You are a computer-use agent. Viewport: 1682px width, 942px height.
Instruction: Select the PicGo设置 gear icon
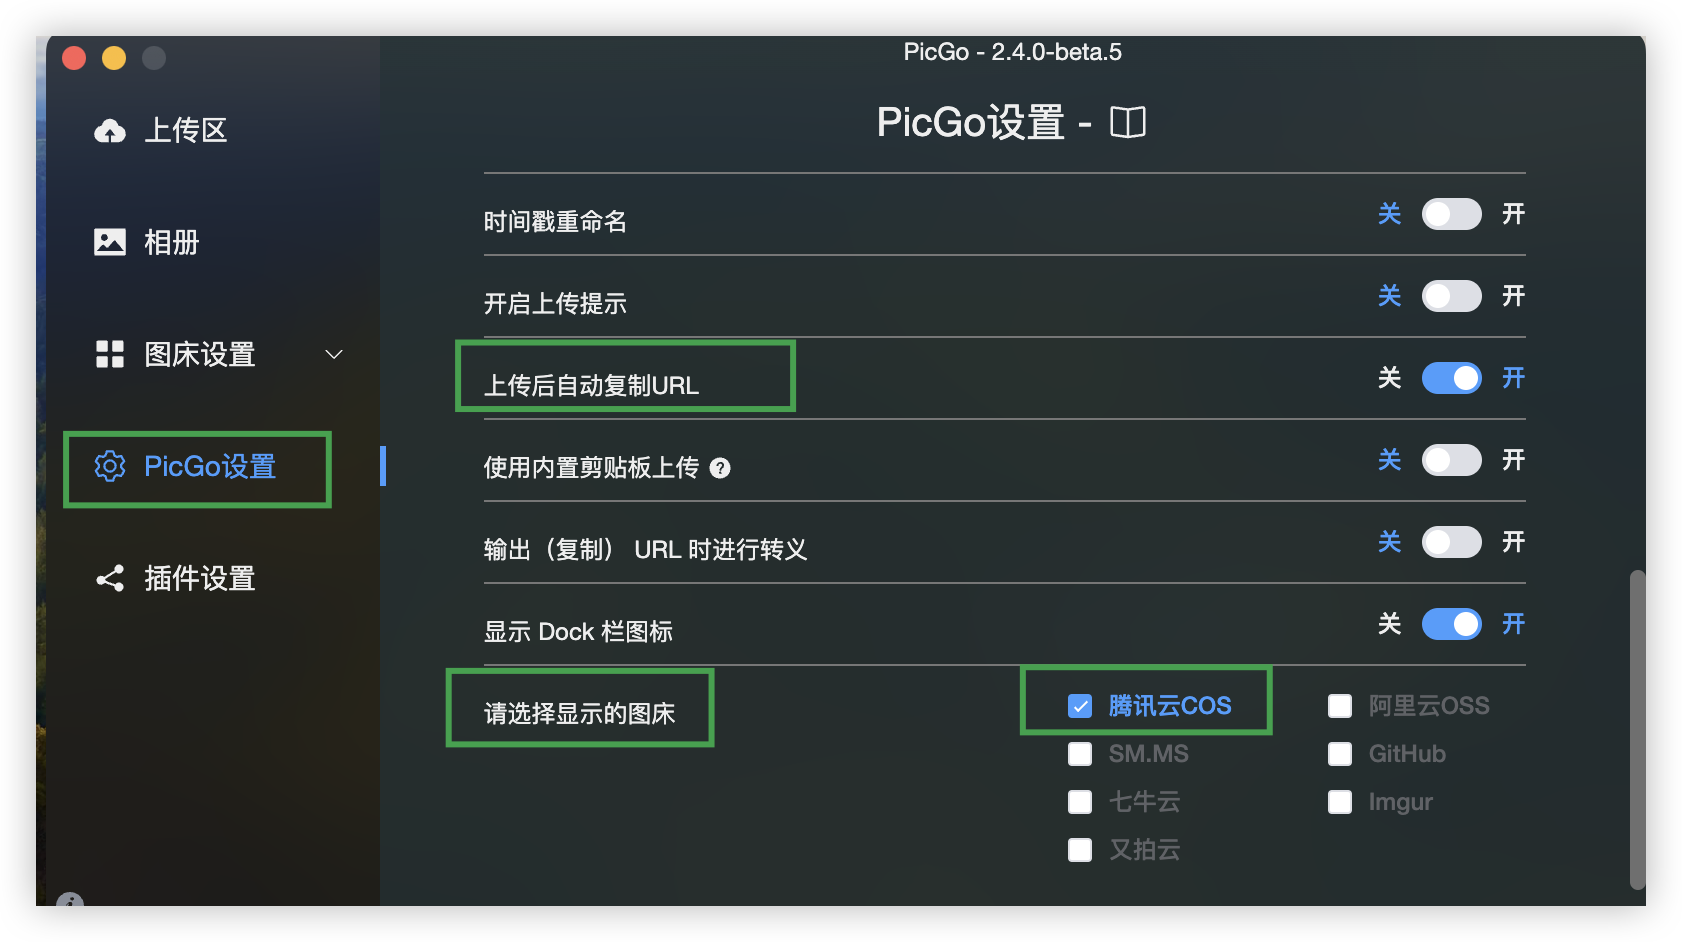(x=110, y=467)
